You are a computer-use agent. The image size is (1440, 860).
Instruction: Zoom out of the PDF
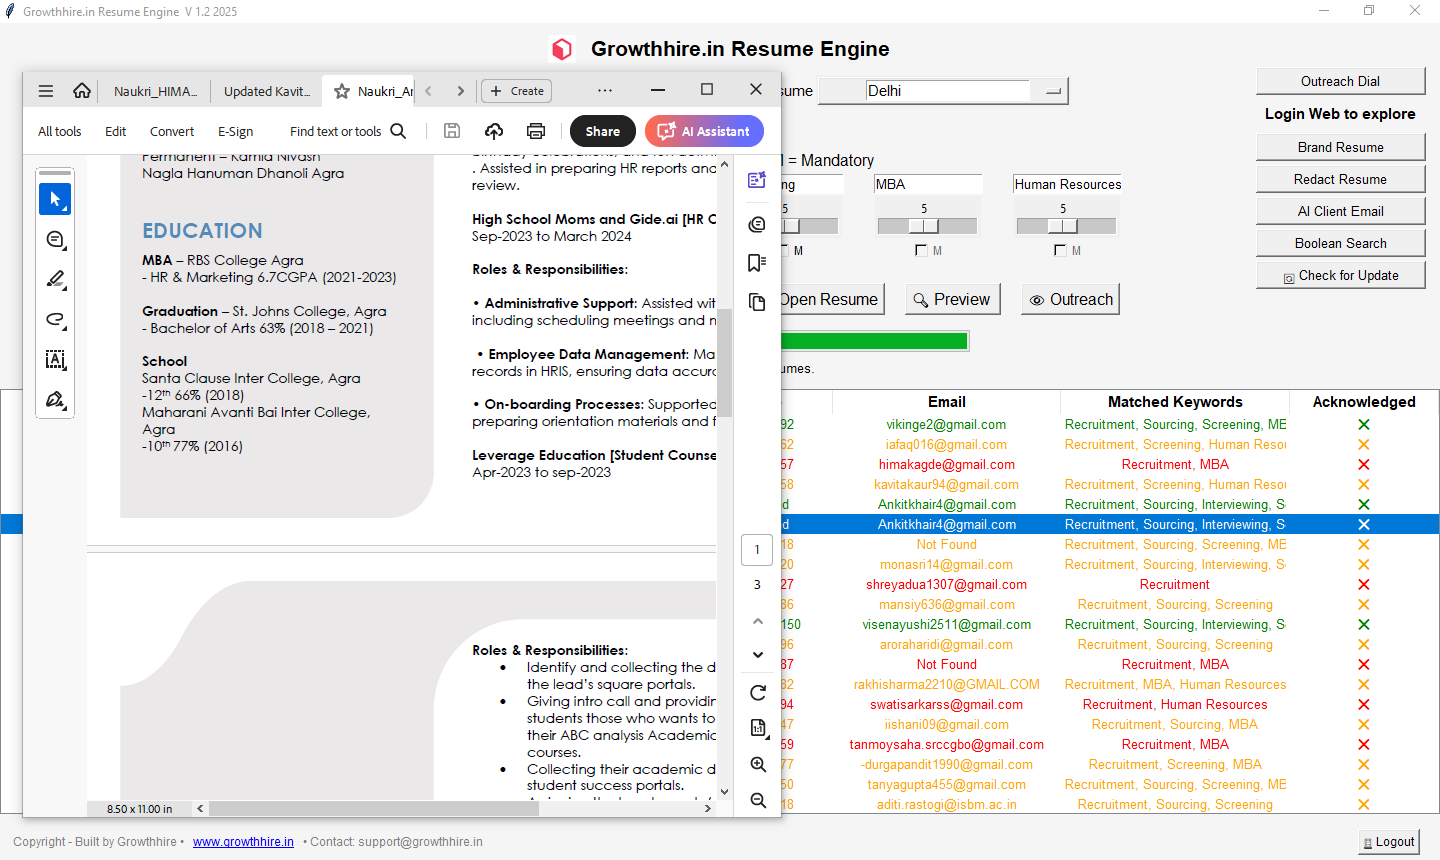[x=758, y=801]
